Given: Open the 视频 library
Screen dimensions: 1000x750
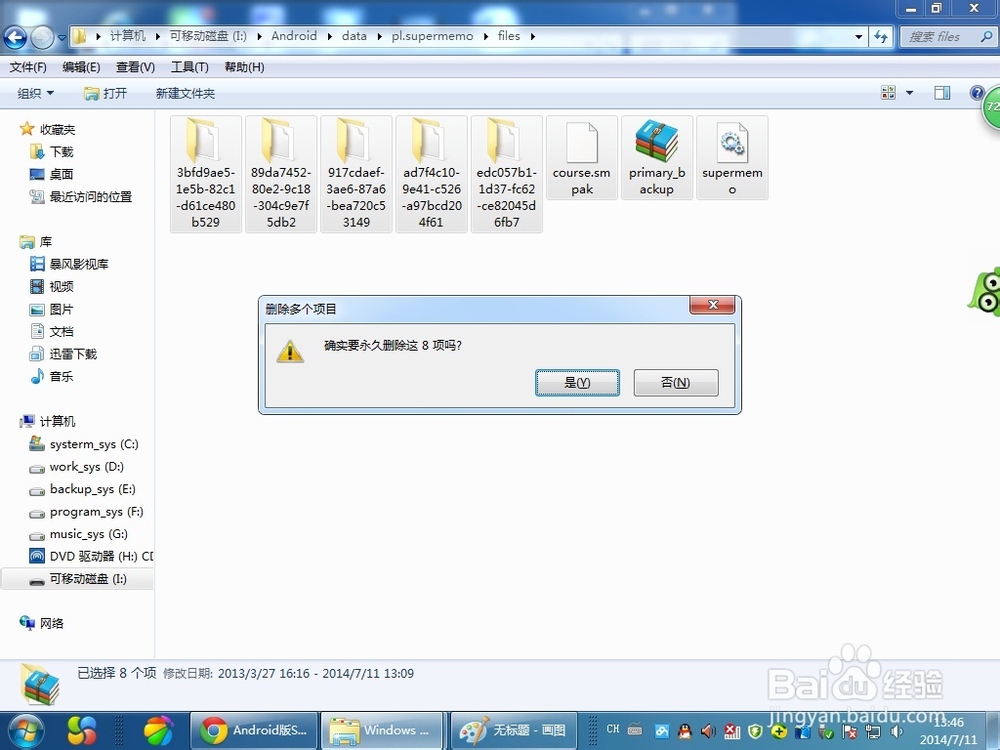Looking at the screenshot, I should [x=61, y=286].
